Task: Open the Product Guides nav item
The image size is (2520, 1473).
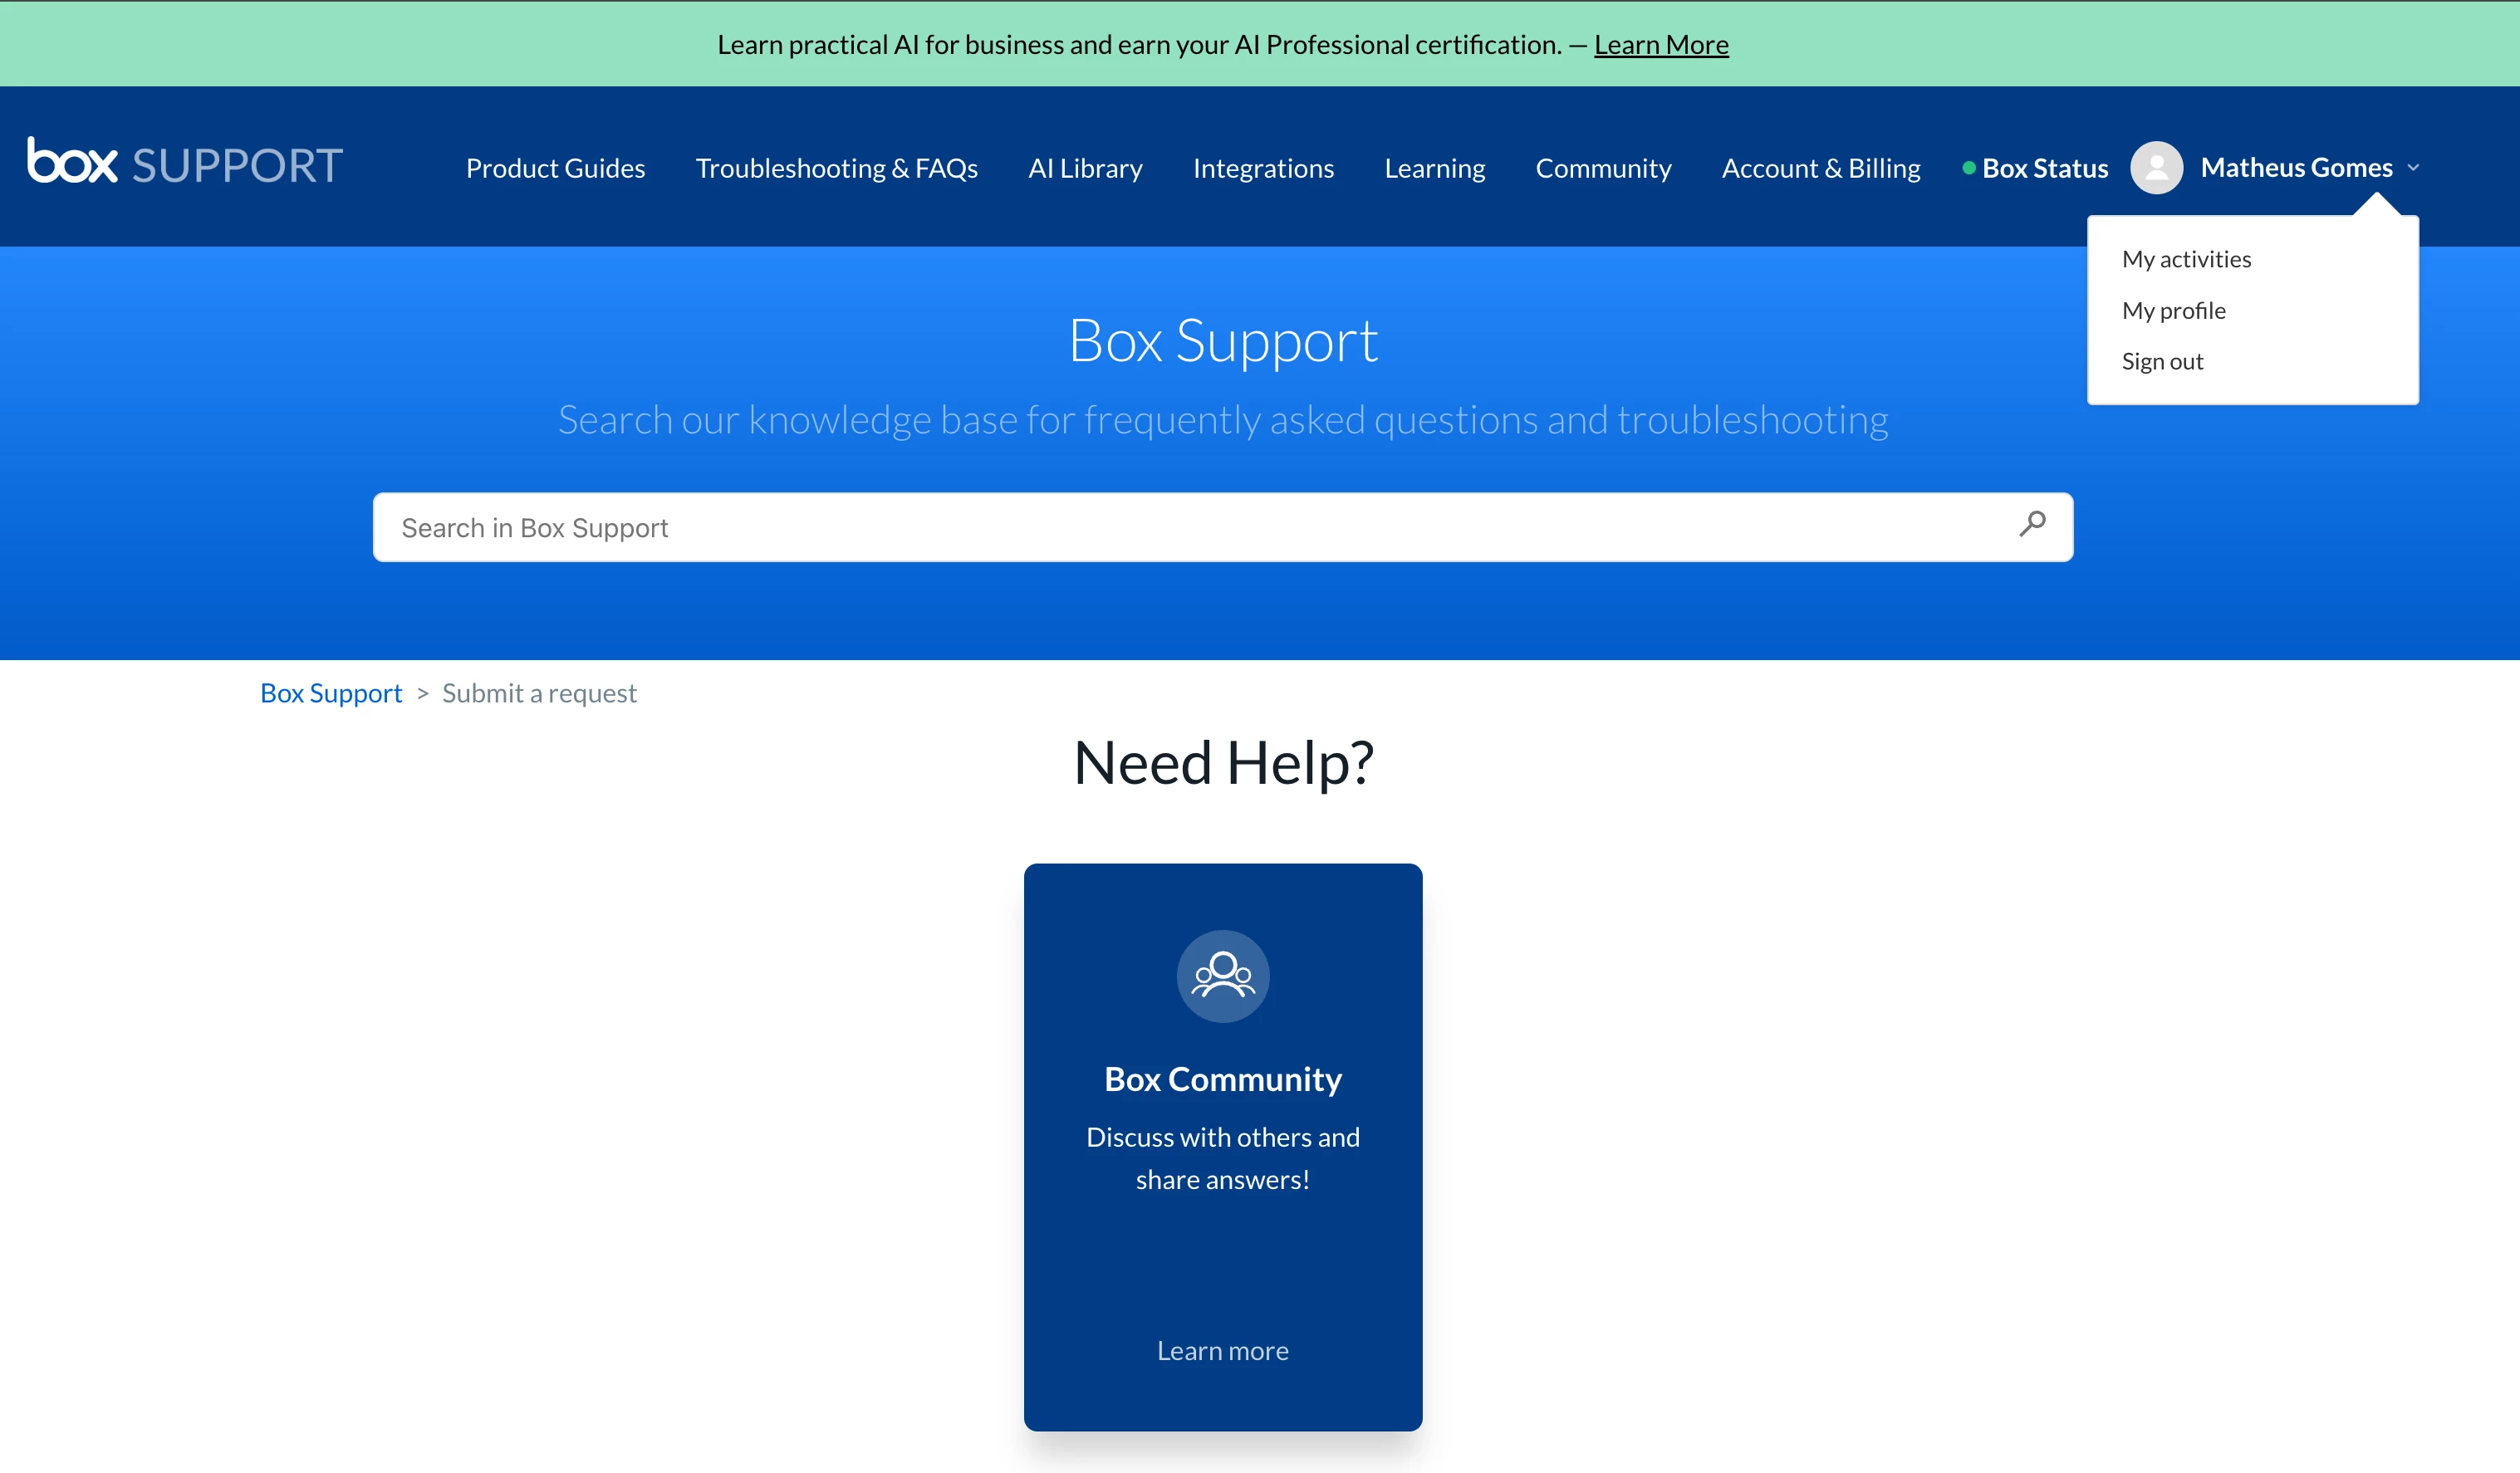Action: [x=555, y=168]
